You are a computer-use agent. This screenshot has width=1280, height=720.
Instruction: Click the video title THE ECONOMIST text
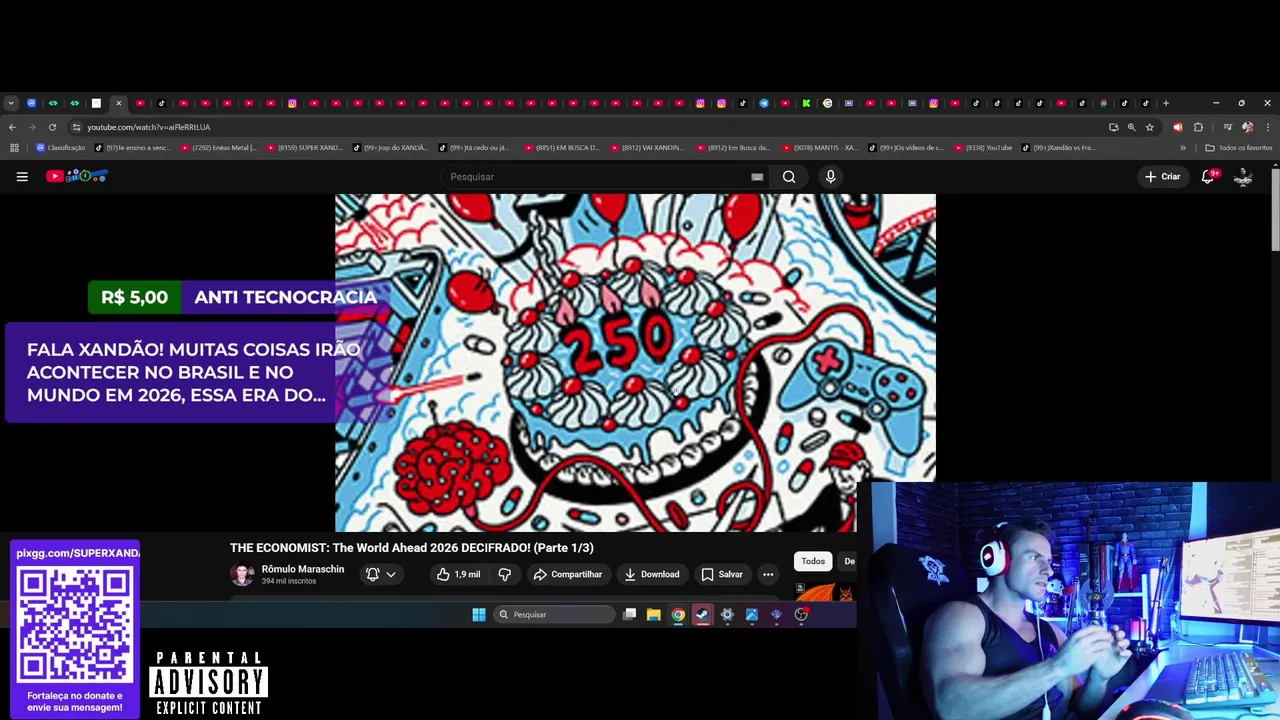[412, 548]
